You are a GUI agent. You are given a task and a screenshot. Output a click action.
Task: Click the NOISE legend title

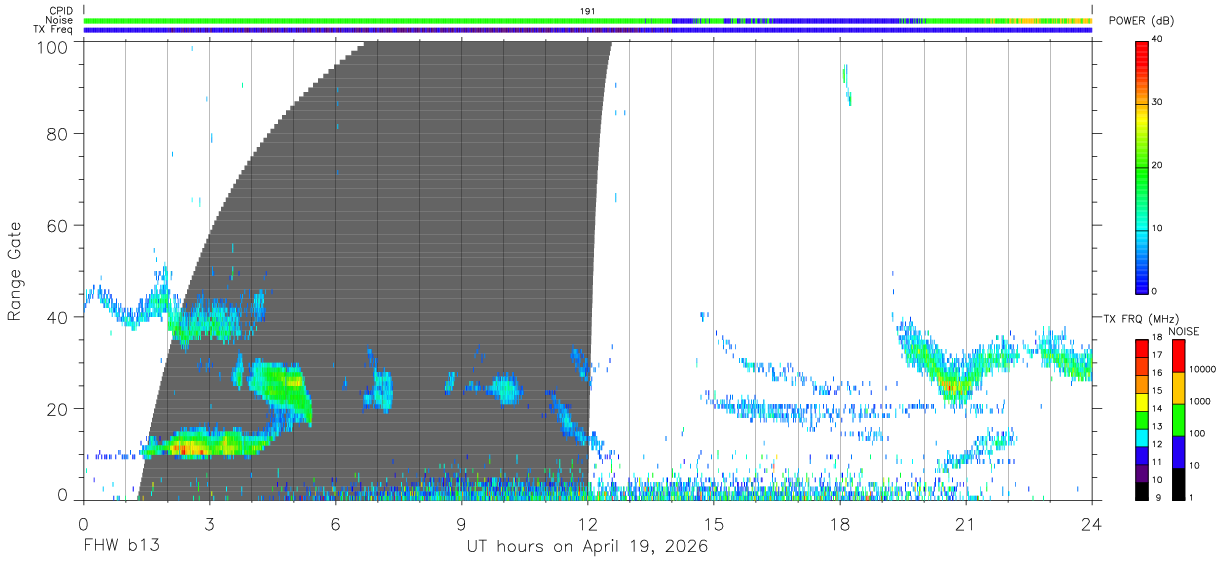(x=1183, y=331)
